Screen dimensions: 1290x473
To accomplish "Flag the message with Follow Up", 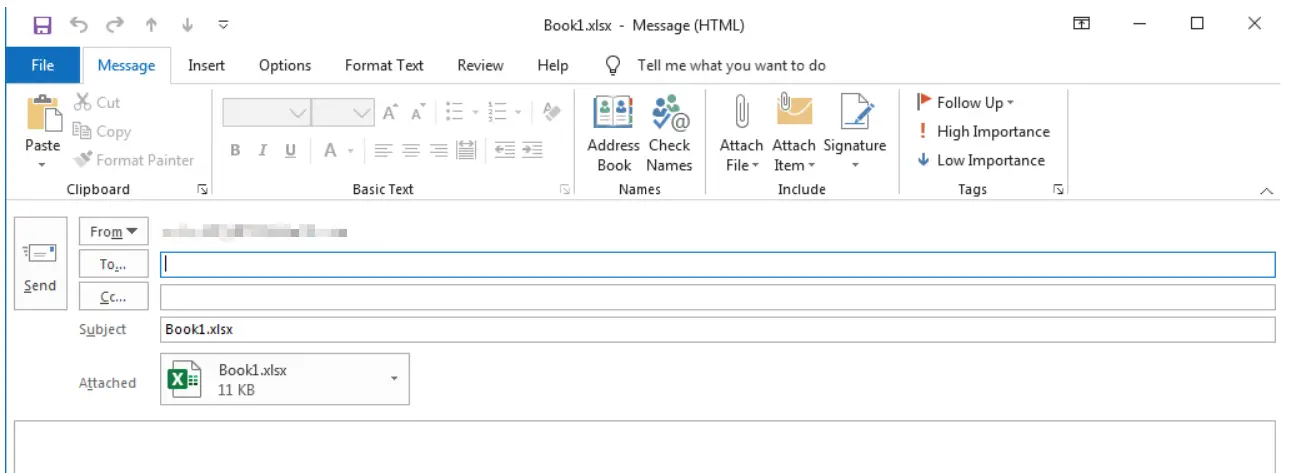I will pyautogui.click(x=965, y=102).
